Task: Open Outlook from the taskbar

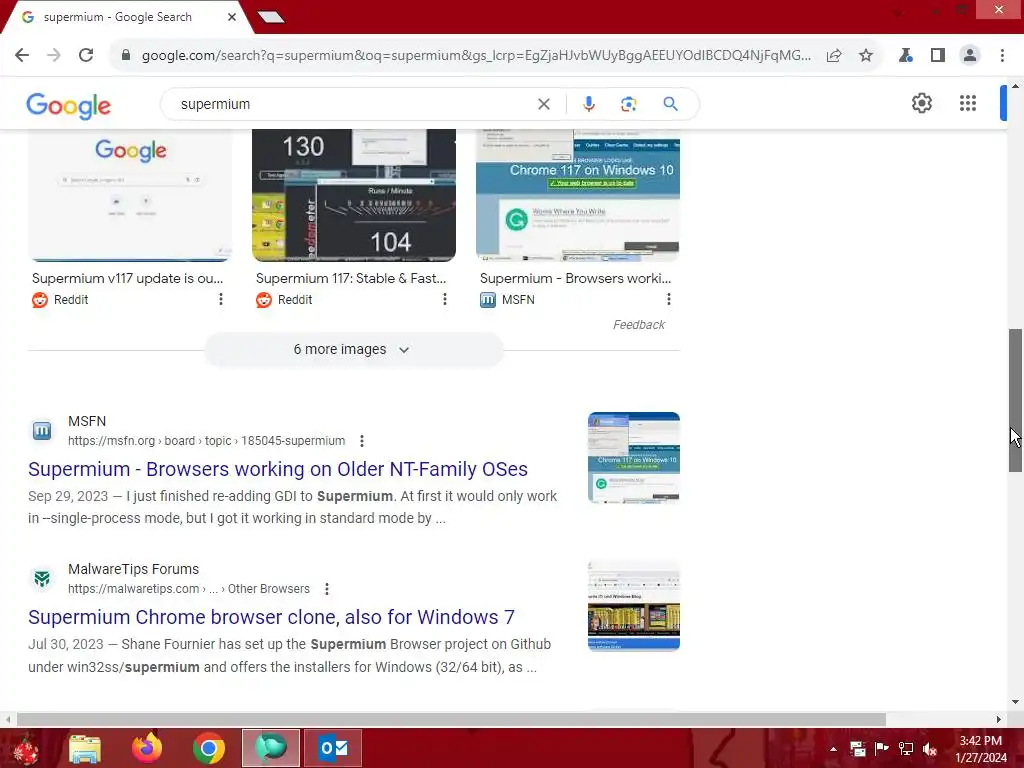Action: point(333,748)
